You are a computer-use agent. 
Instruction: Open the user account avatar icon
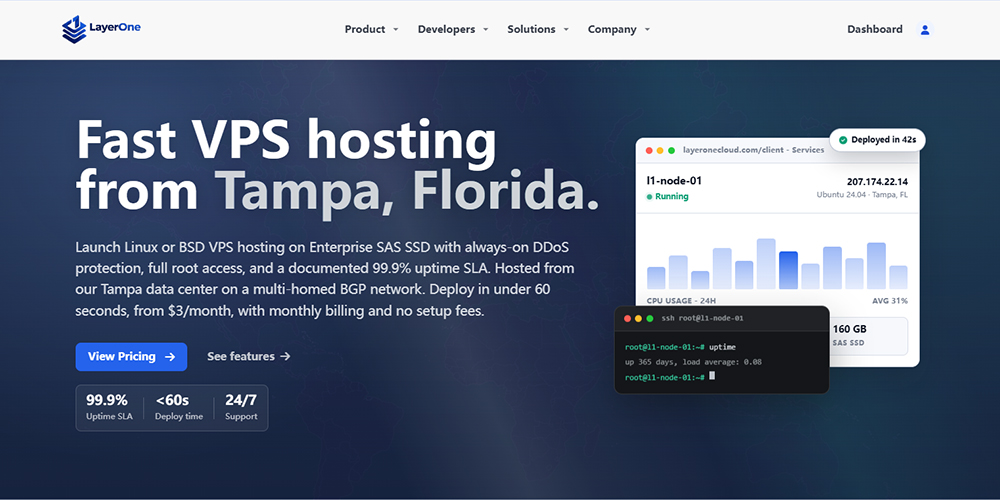tap(925, 29)
